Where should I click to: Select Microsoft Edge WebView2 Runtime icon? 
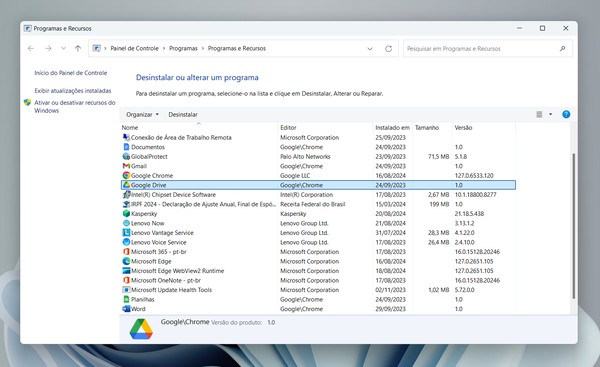pos(126,271)
